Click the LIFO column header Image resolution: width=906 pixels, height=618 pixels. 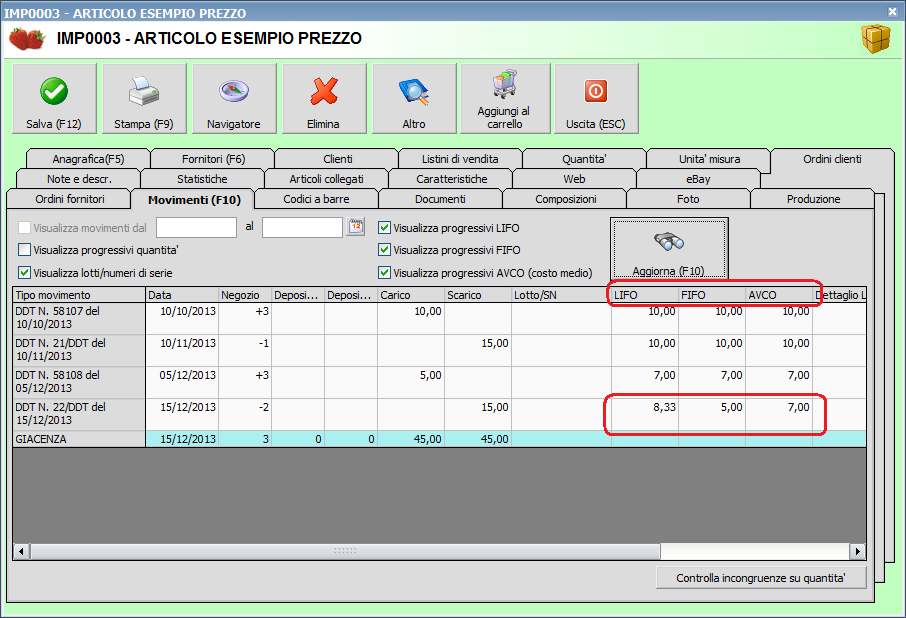[645, 295]
